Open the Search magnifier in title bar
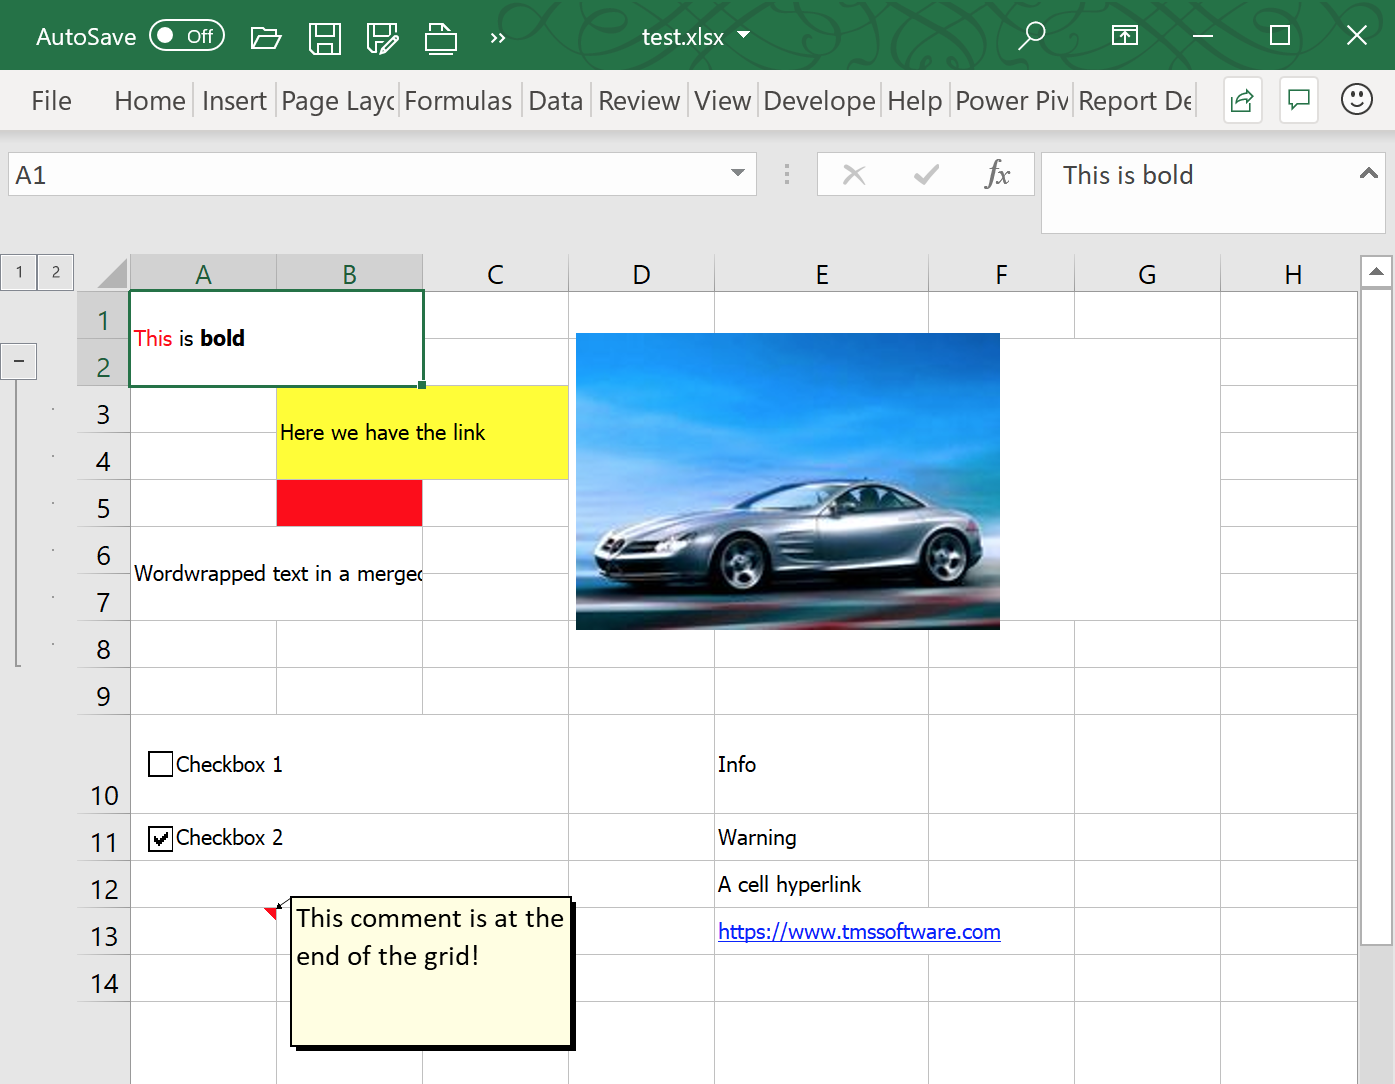 (1031, 36)
